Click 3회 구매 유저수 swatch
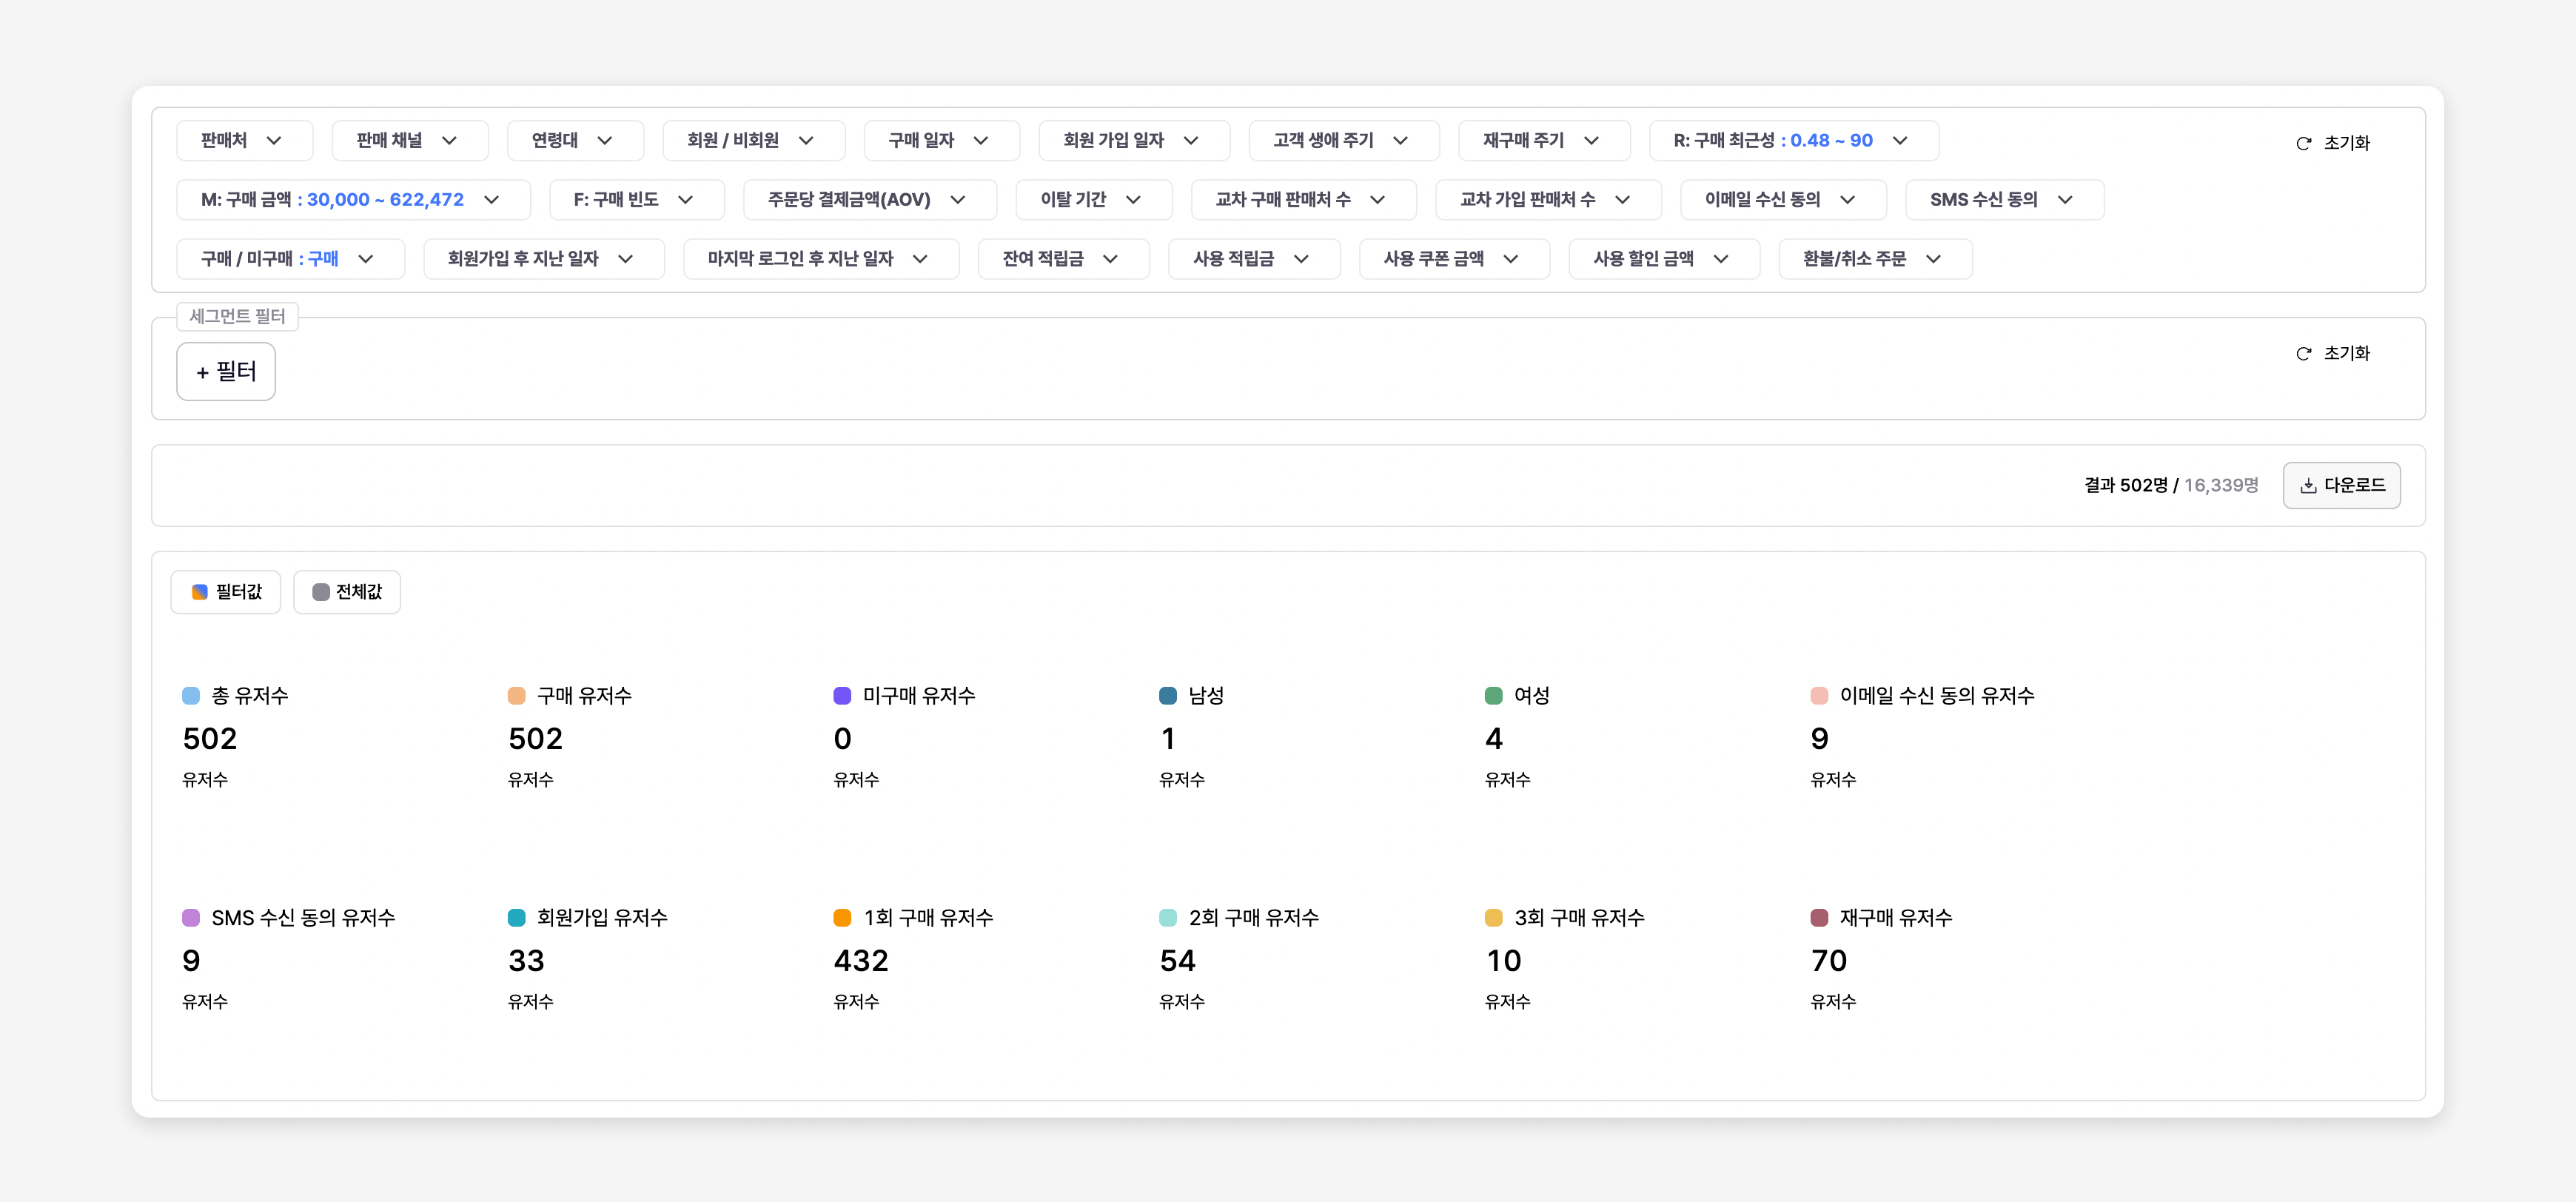Image resolution: width=2576 pixels, height=1202 pixels. click(1494, 917)
